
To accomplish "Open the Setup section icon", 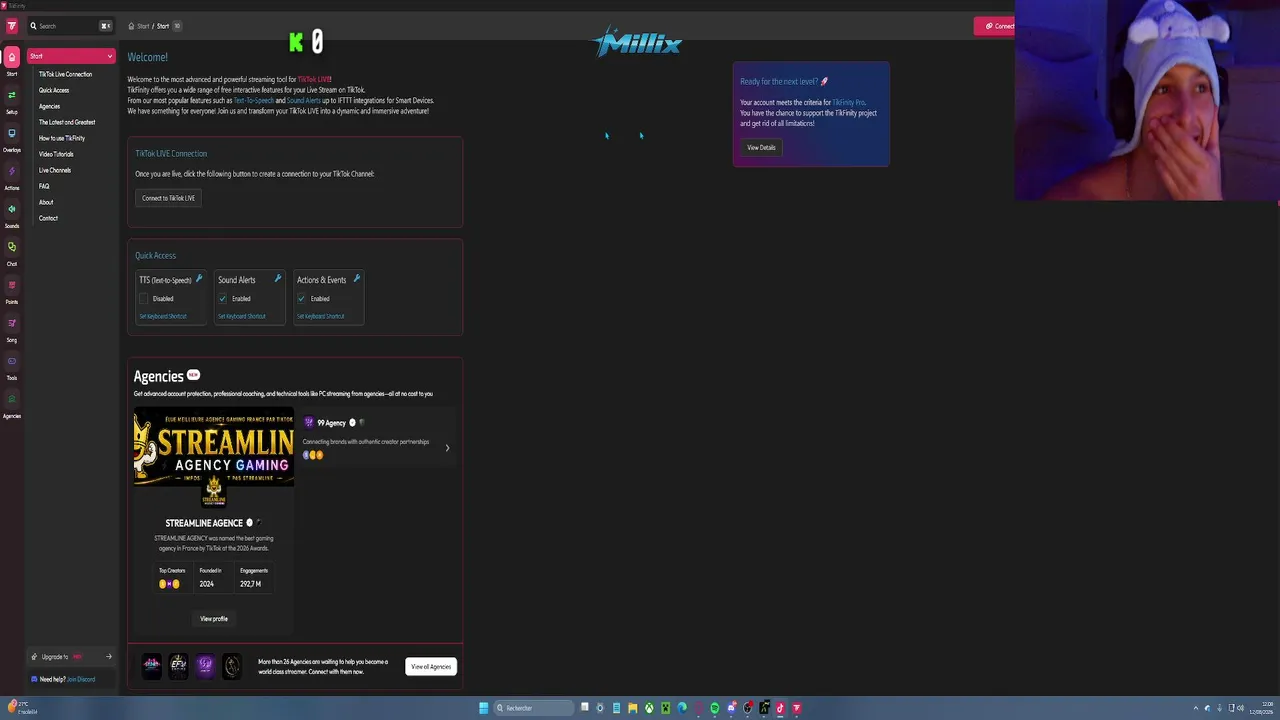I will 12,95.
